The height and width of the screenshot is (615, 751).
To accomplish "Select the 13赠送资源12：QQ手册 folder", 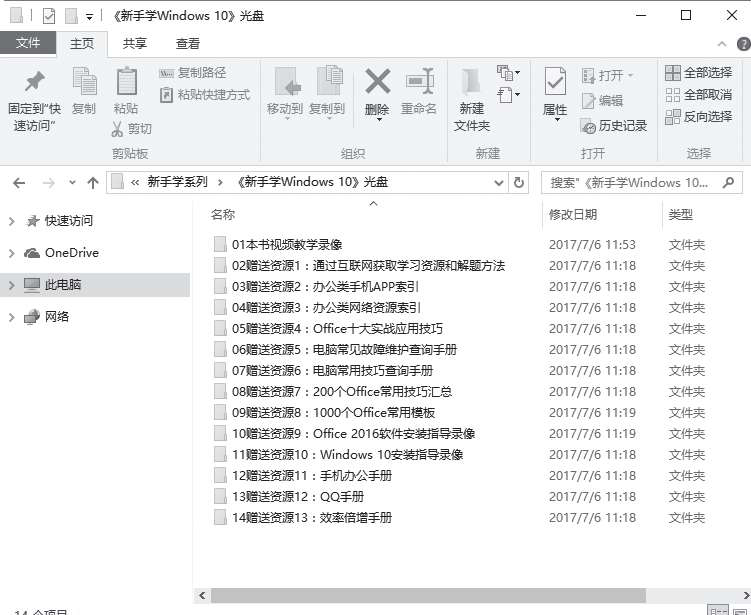I will [298, 496].
